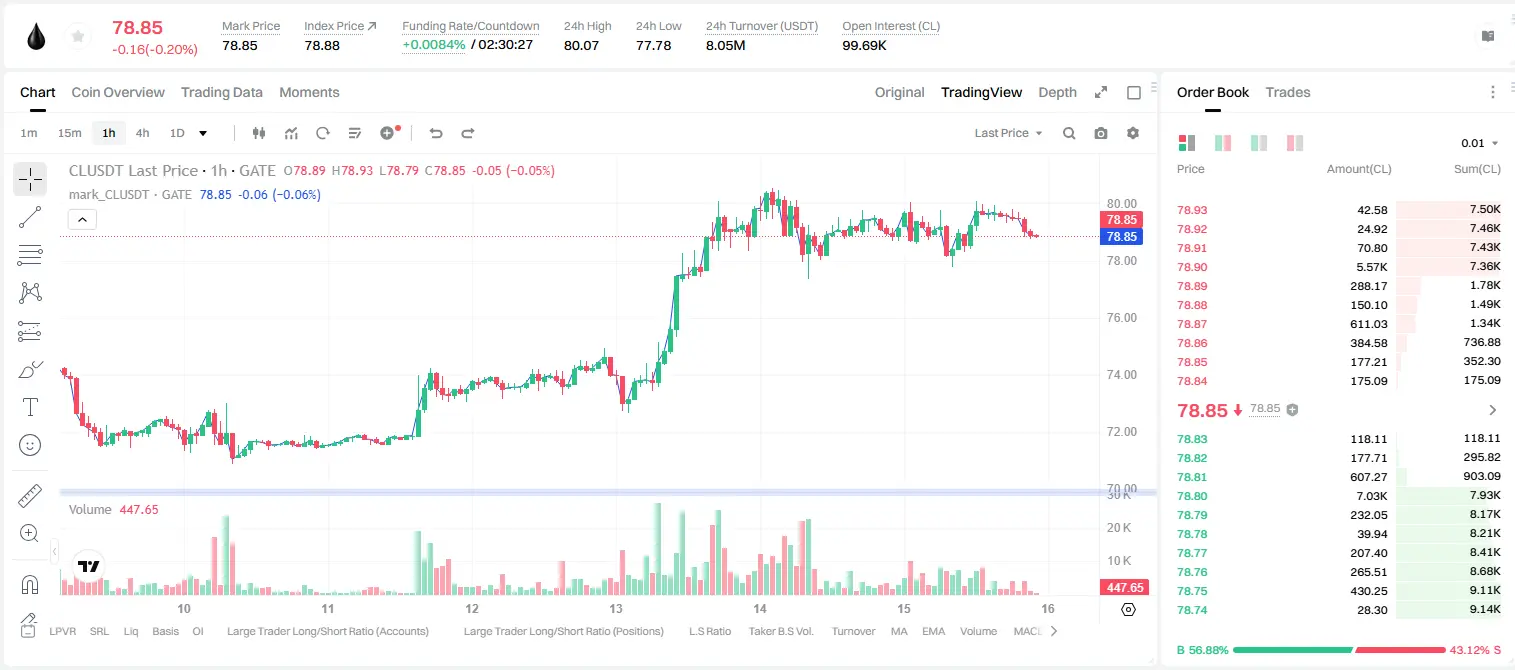Switch to the Trades tab
Screen dimensions: 1515x670
[x=1288, y=92]
